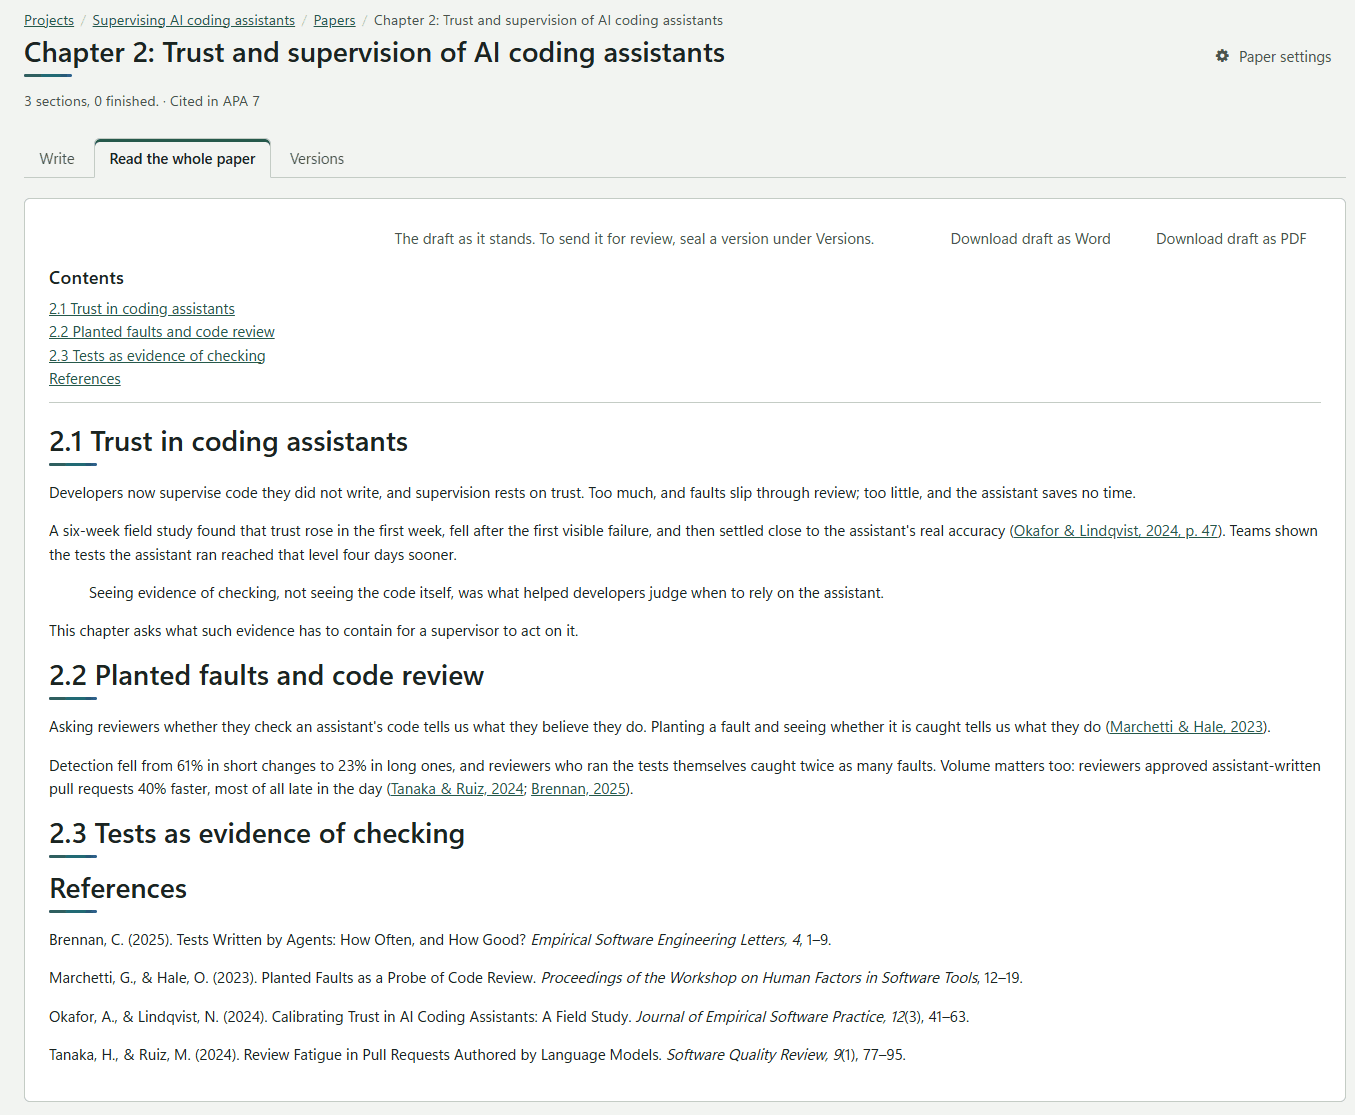This screenshot has width=1355, height=1115.
Task: Click 'The draft as it stands' notice text
Action: tap(634, 239)
